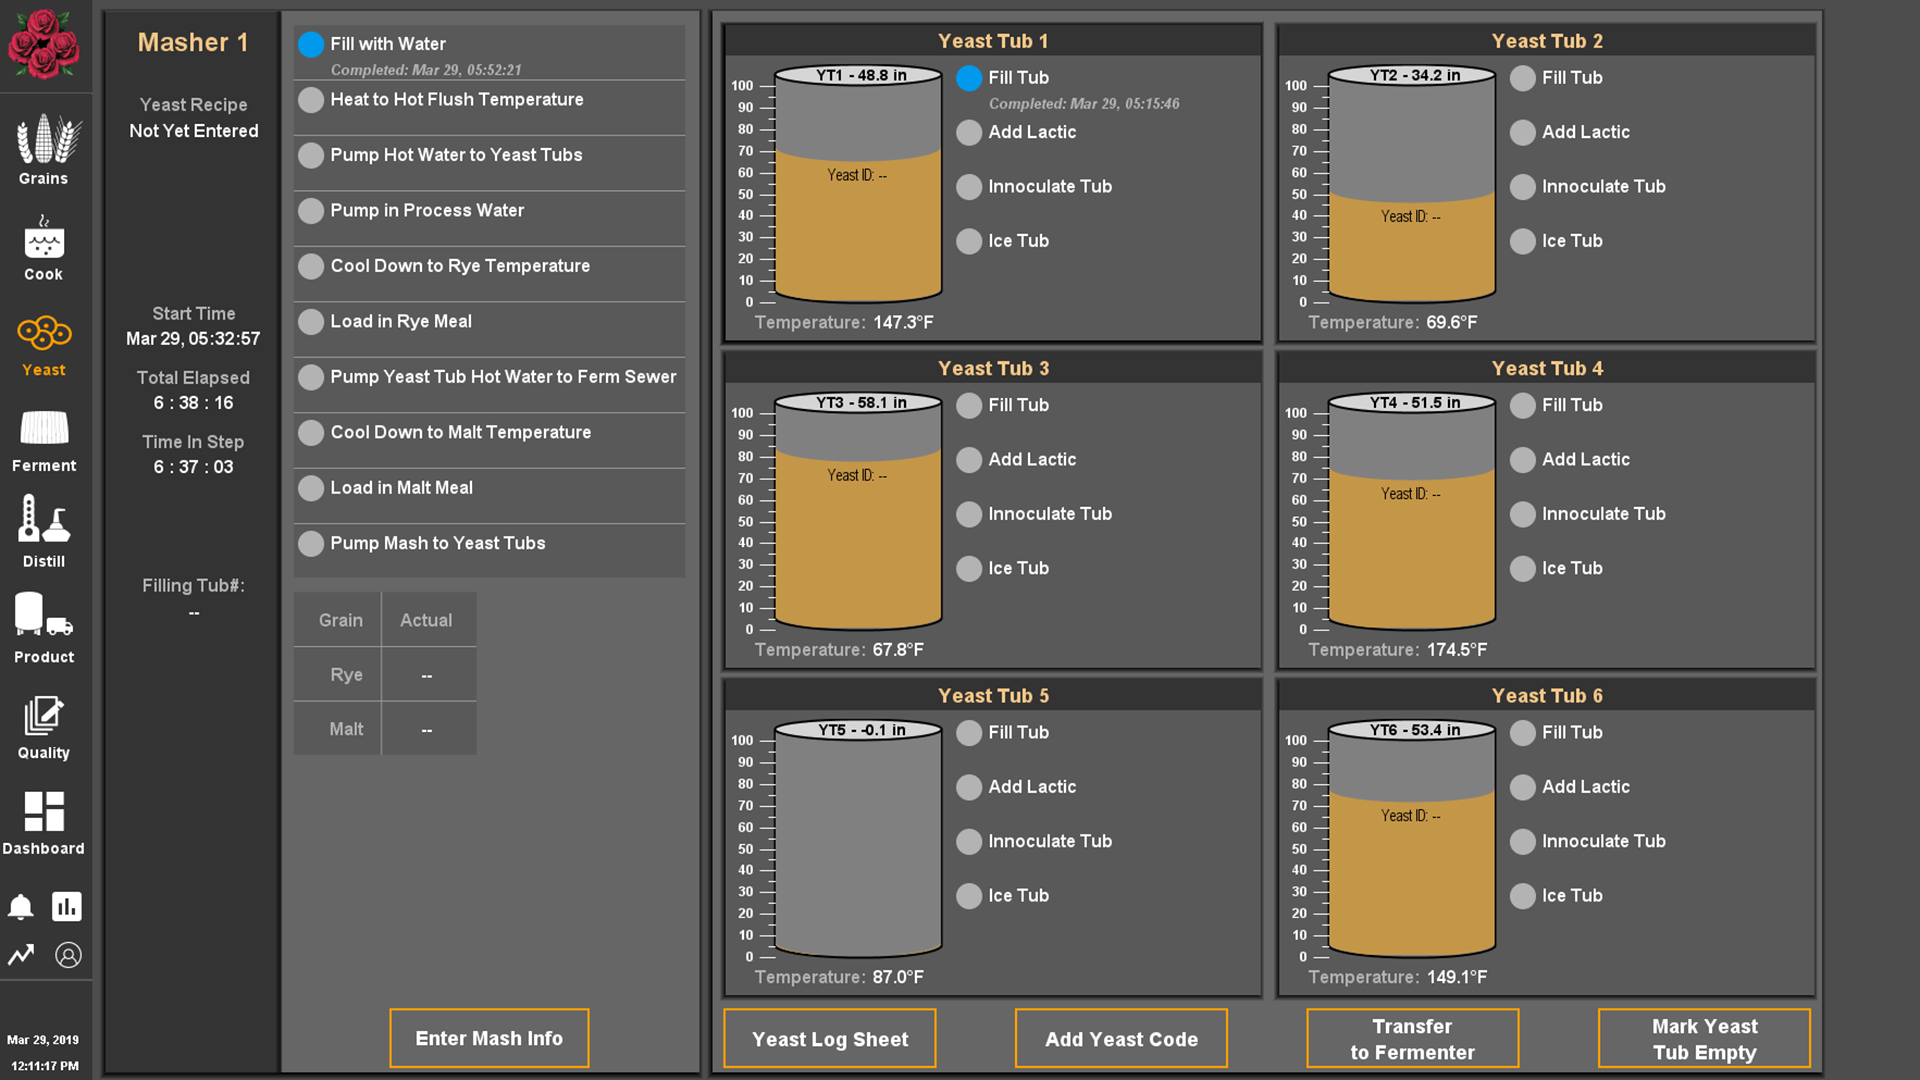Toggle Yeast Tub 2 Ice Tub

click(1523, 241)
